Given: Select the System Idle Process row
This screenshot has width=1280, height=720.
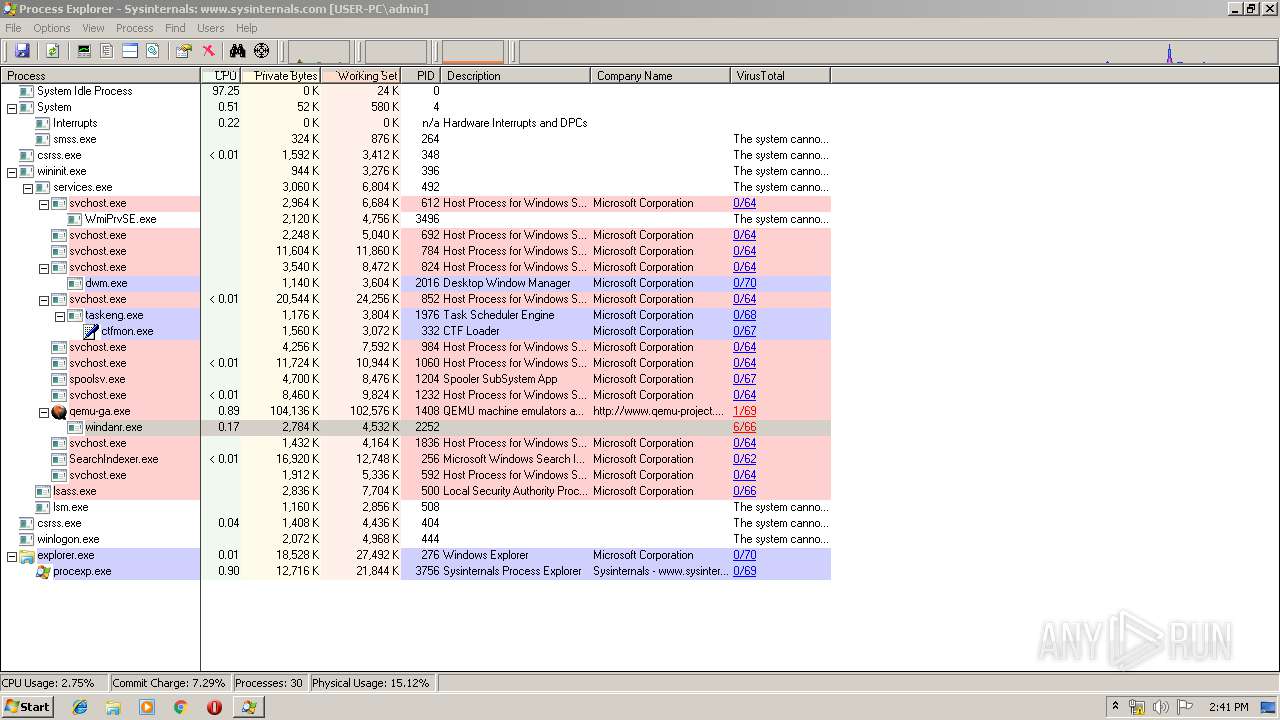Looking at the screenshot, I should pos(415,91).
